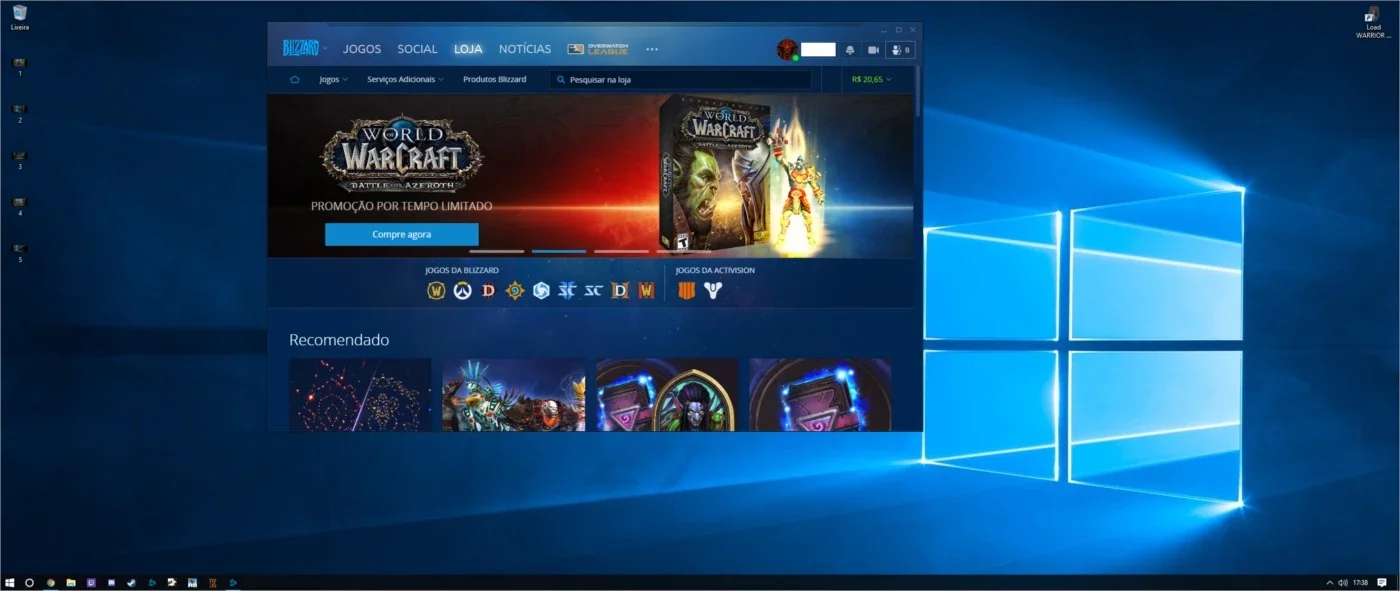Image resolution: width=1400 pixels, height=591 pixels.
Task: Open the troll characters recommended thumbnail
Action: coord(514,395)
